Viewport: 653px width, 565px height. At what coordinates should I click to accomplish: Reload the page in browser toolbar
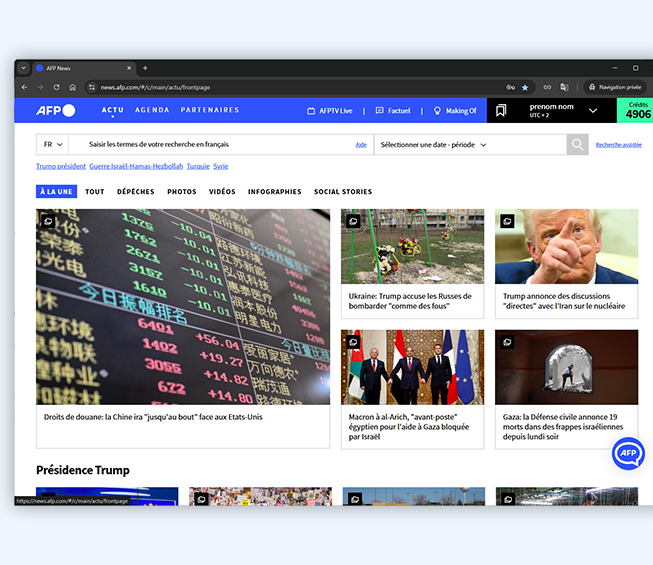(x=56, y=87)
